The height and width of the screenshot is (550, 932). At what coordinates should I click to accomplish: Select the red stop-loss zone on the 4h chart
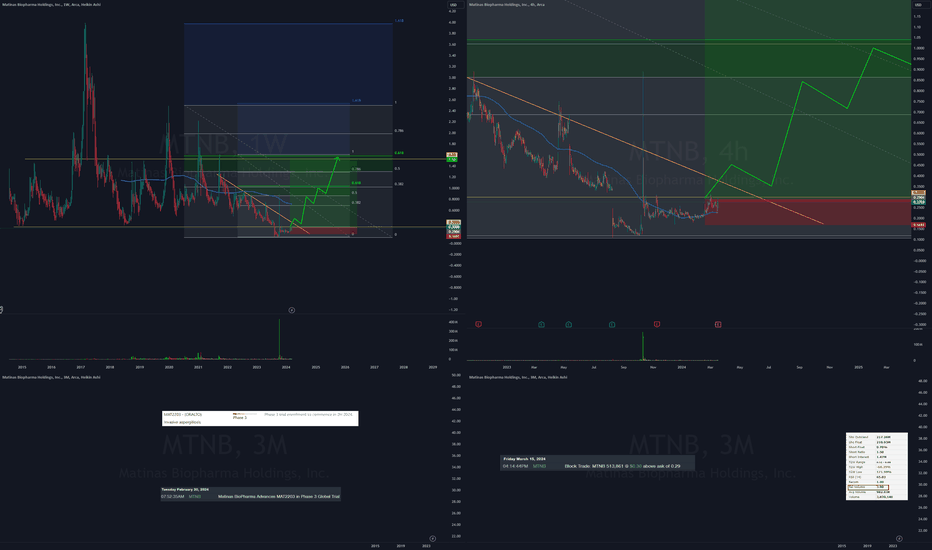pos(808,212)
